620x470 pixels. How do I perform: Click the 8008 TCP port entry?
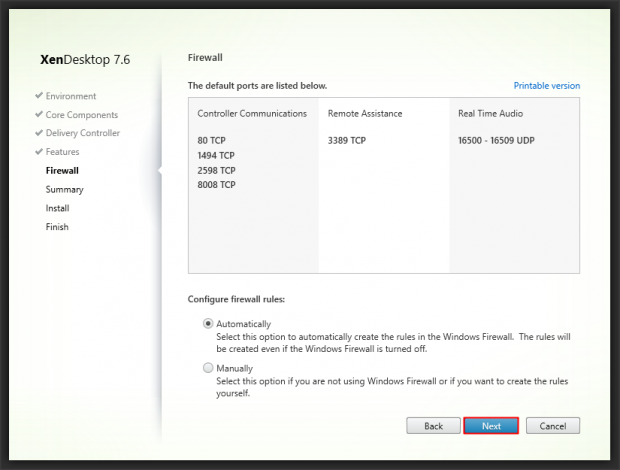(216, 185)
